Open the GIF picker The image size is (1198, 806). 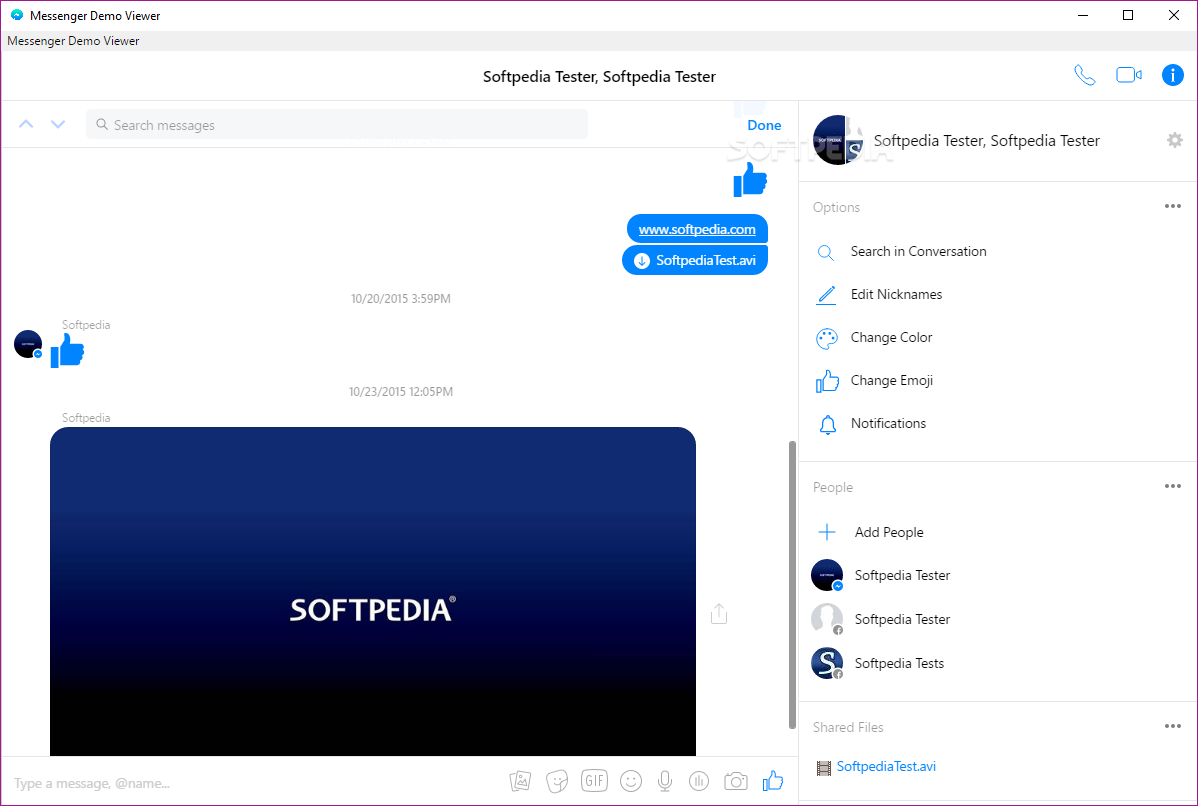click(594, 780)
